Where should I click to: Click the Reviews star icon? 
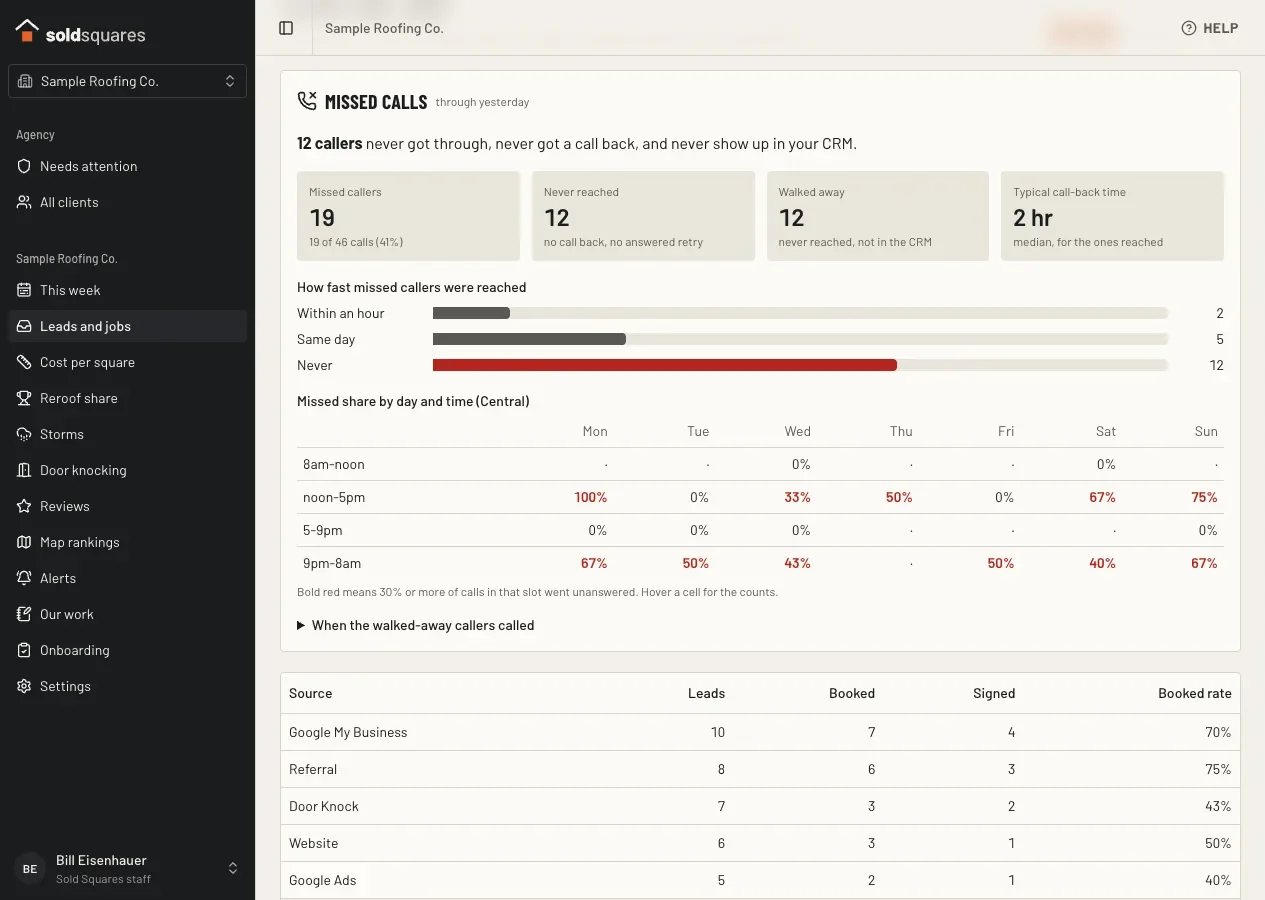[x=24, y=506]
